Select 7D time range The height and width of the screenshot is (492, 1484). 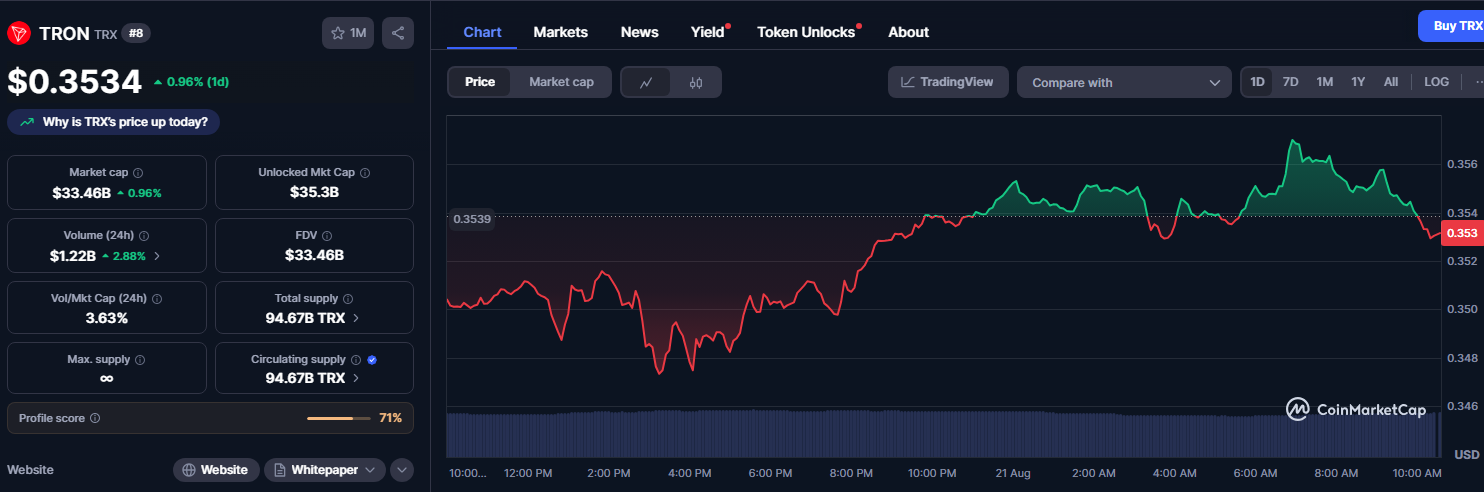click(1291, 82)
